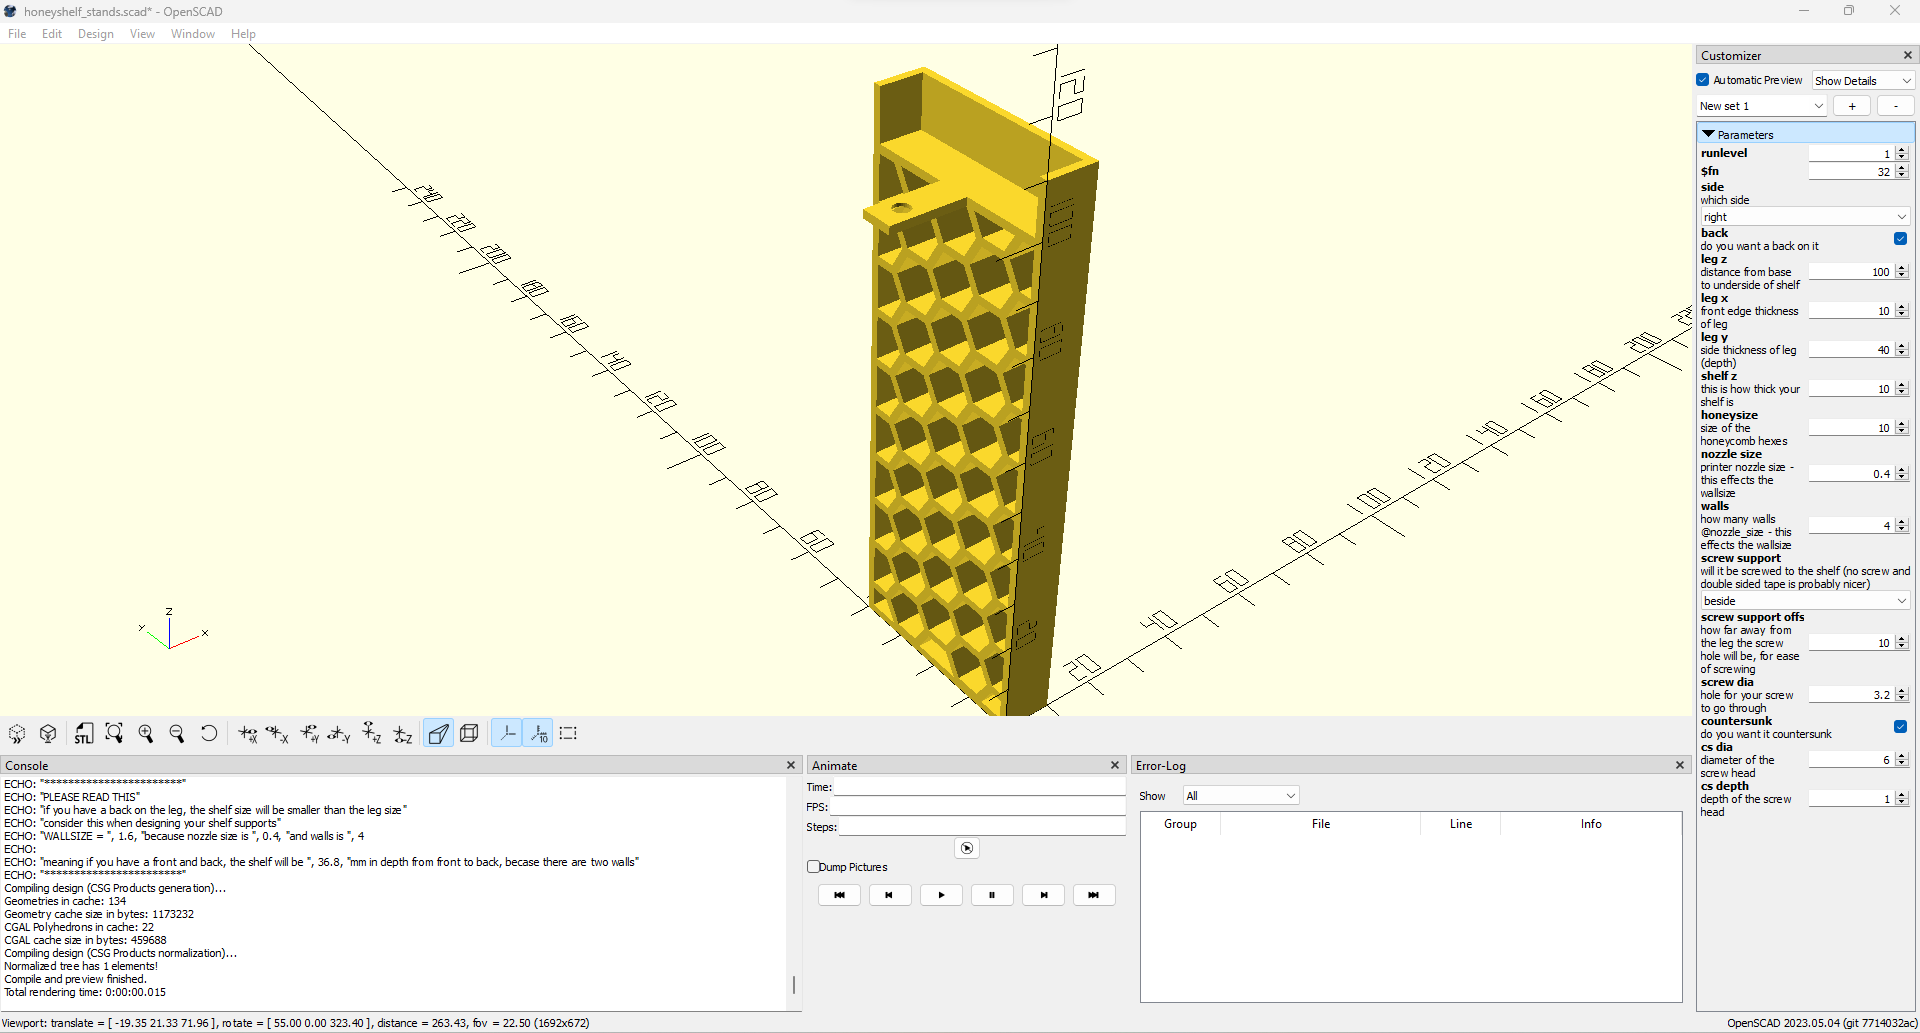
Task: Select the Zoom Out tool
Action: (x=177, y=733)
